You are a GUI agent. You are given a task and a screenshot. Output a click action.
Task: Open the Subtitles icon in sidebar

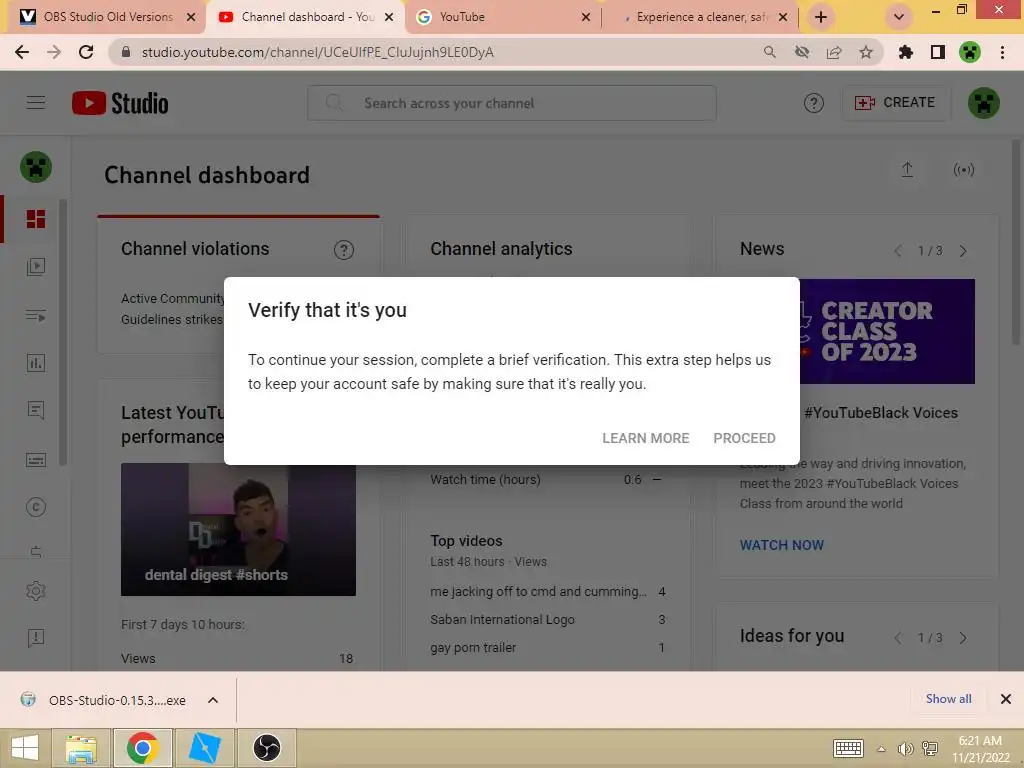click(x=36, y=460)
